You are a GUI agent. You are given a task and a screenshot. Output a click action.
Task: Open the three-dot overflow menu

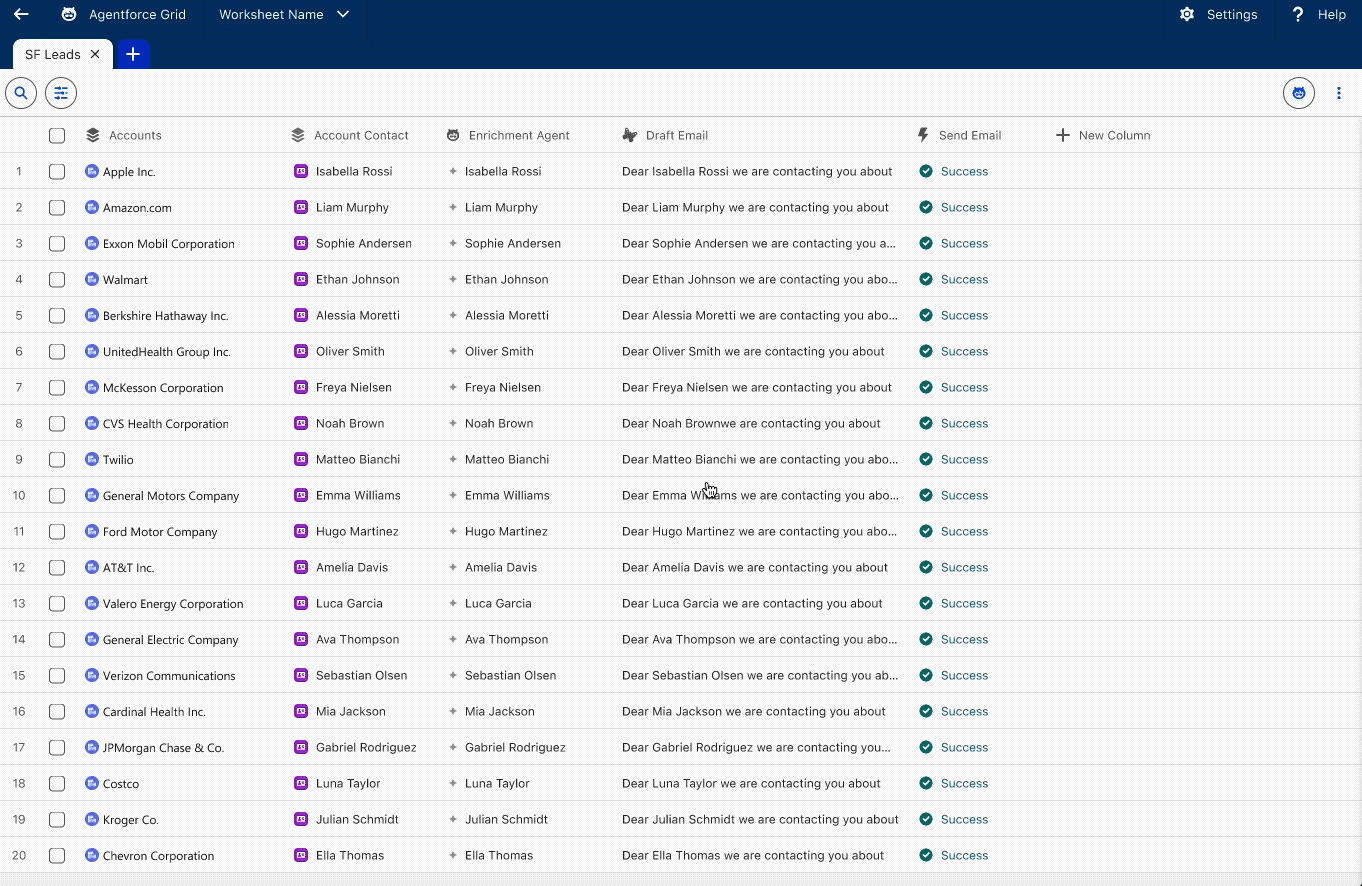(1339, 93)
